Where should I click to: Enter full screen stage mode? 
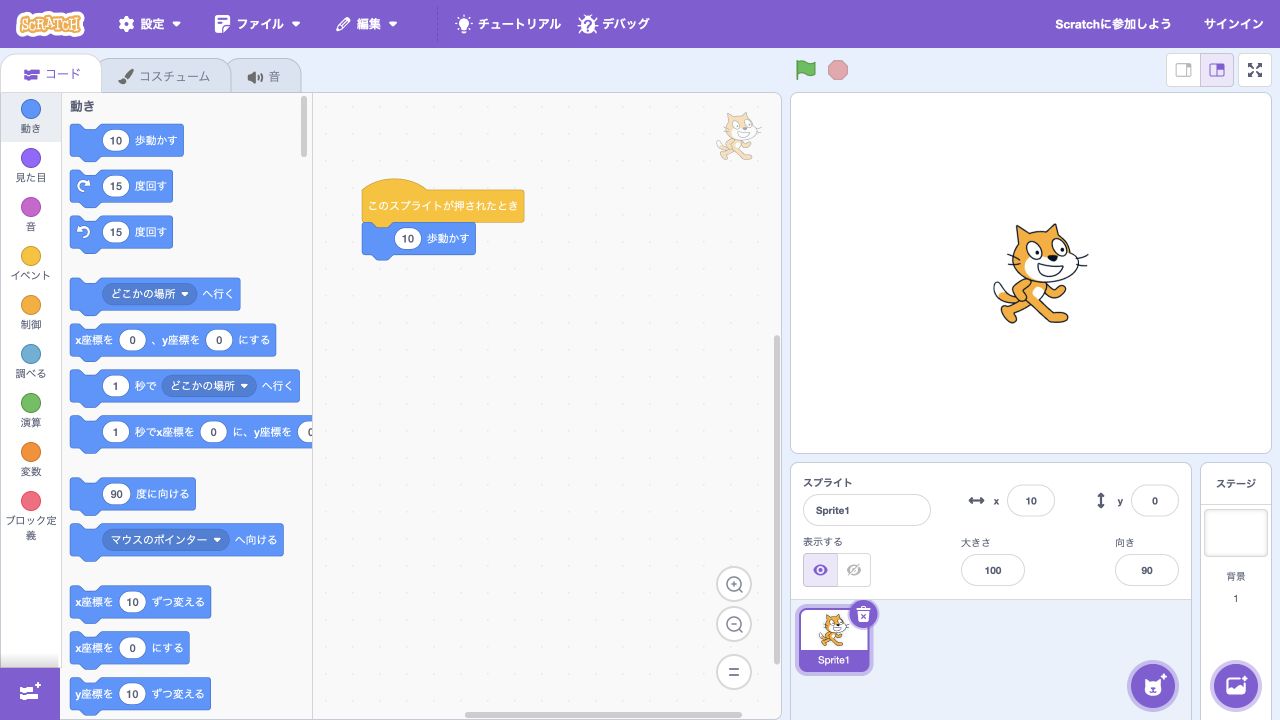click(1255, 70)
